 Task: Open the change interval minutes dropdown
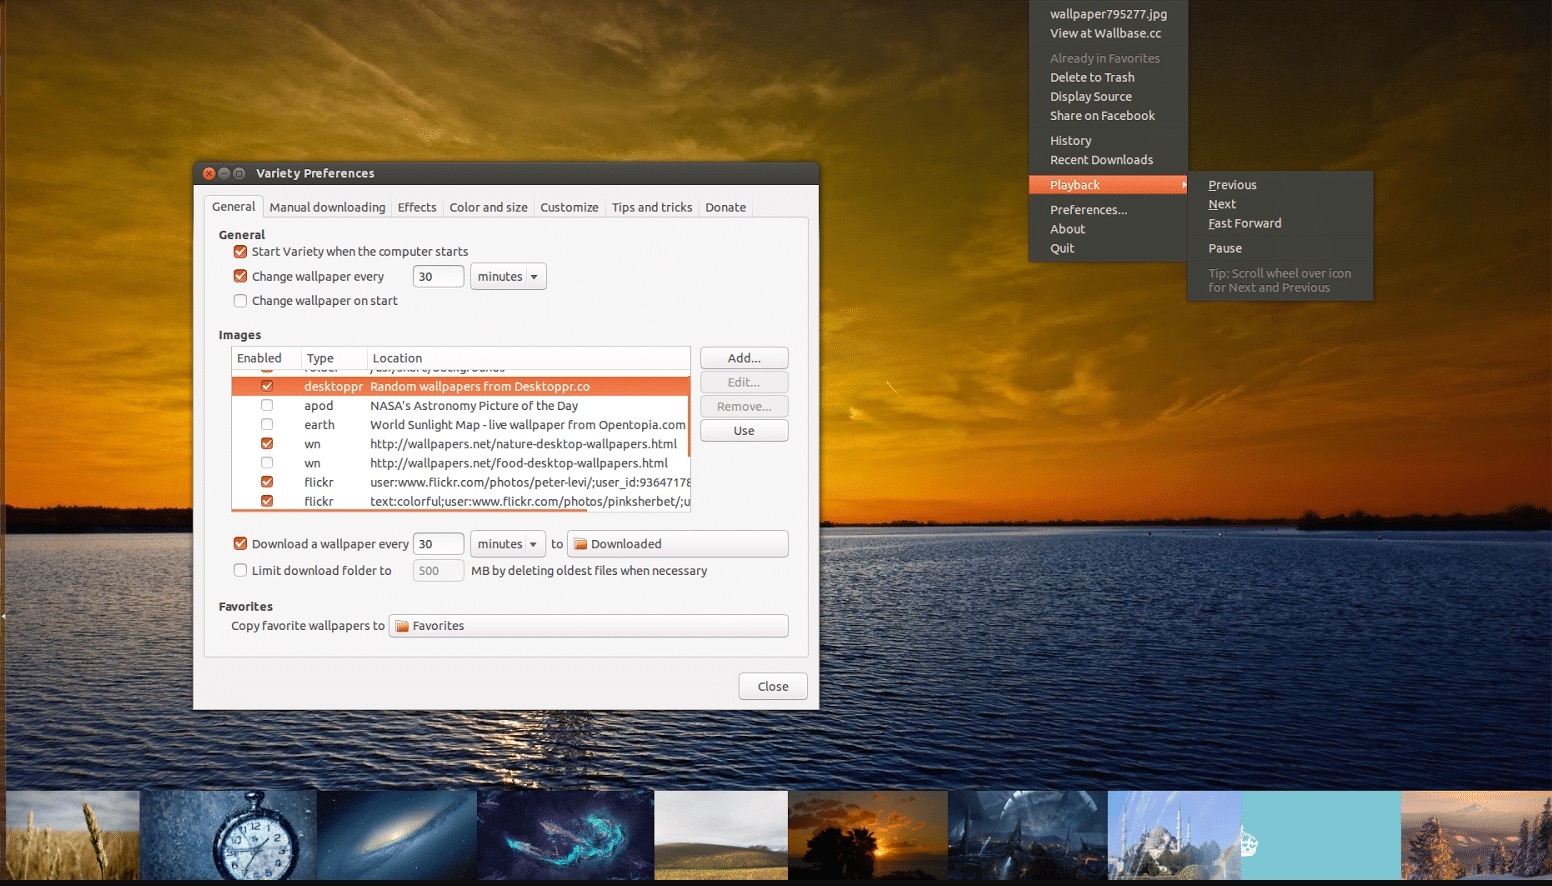[x=508, y=277]
